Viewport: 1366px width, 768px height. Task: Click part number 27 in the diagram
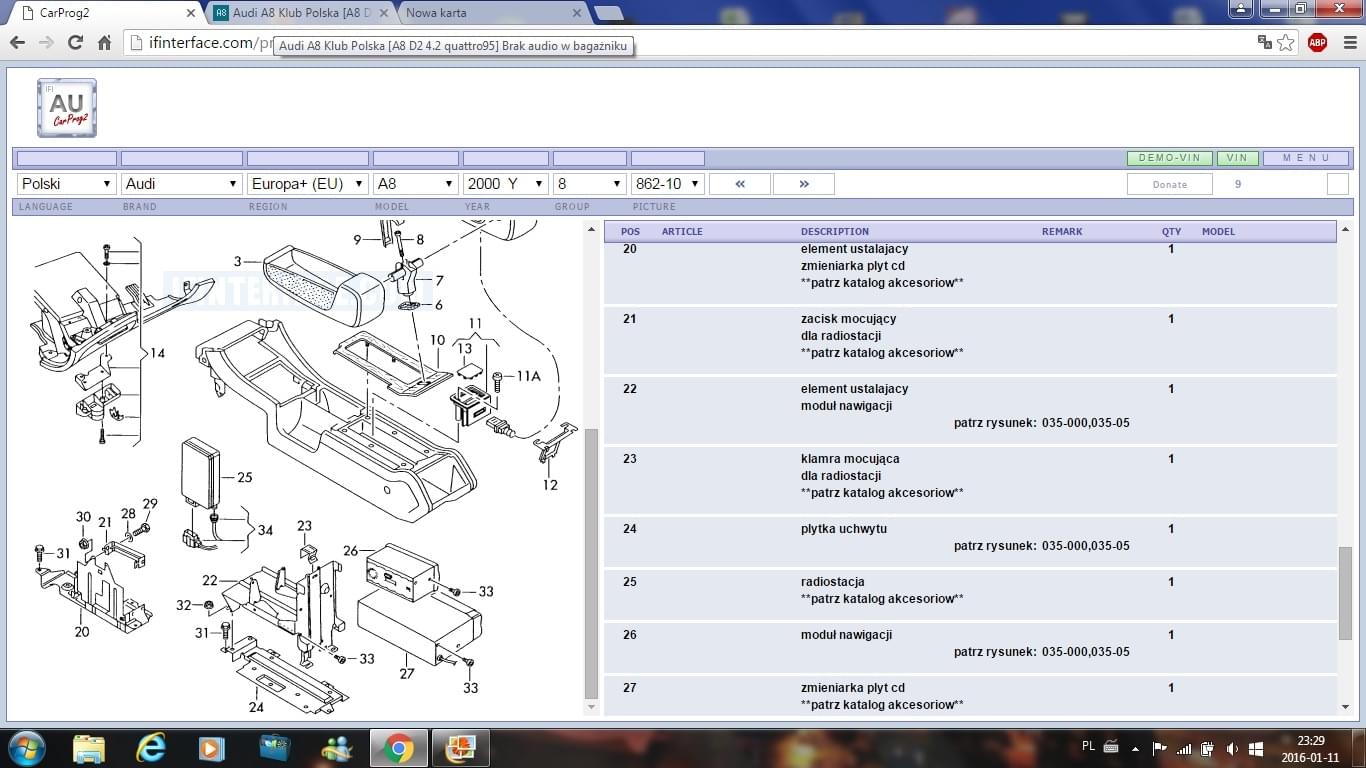(406, 673)
